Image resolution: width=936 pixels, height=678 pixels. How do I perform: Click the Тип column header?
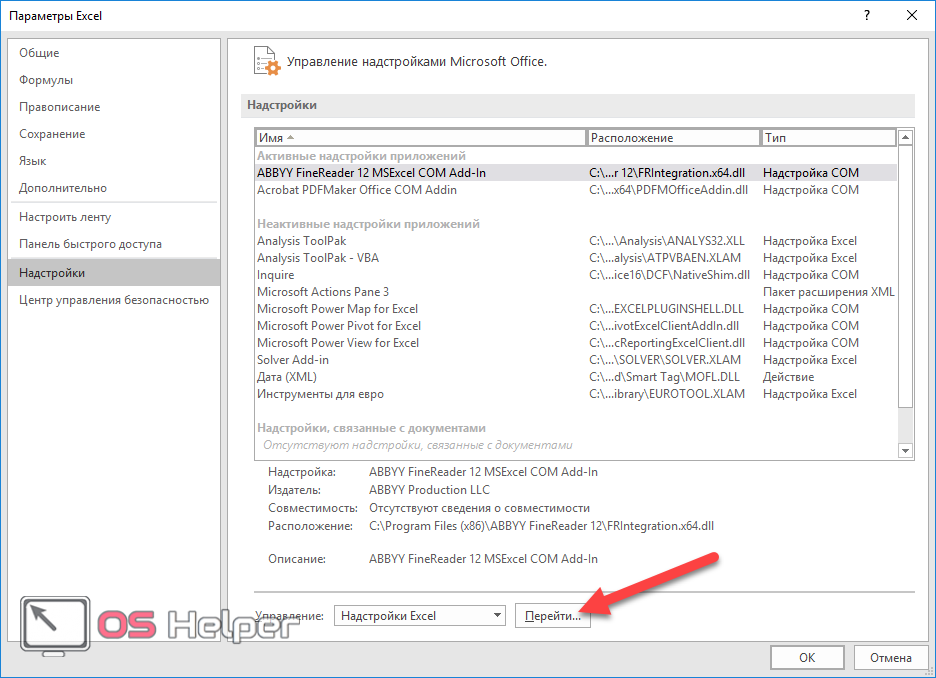[x=828, y=138]
